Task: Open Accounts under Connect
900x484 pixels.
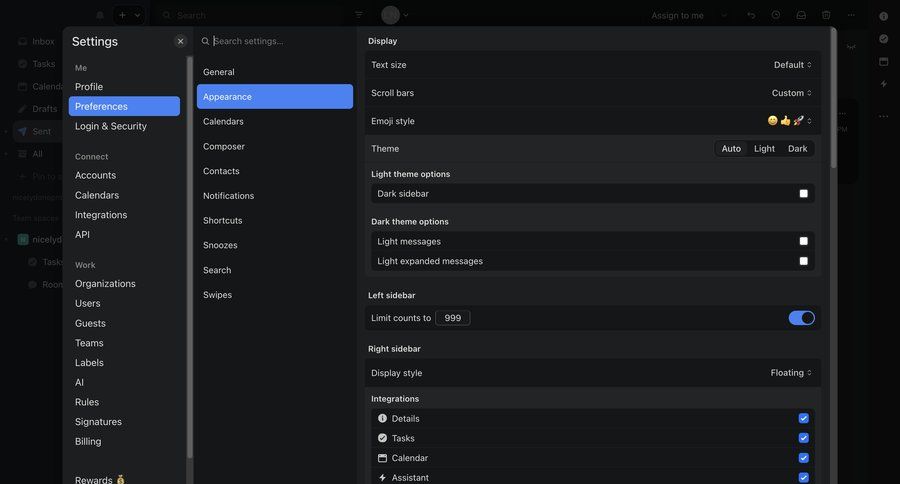Action: pyautogui.click(x=124, y=176)
